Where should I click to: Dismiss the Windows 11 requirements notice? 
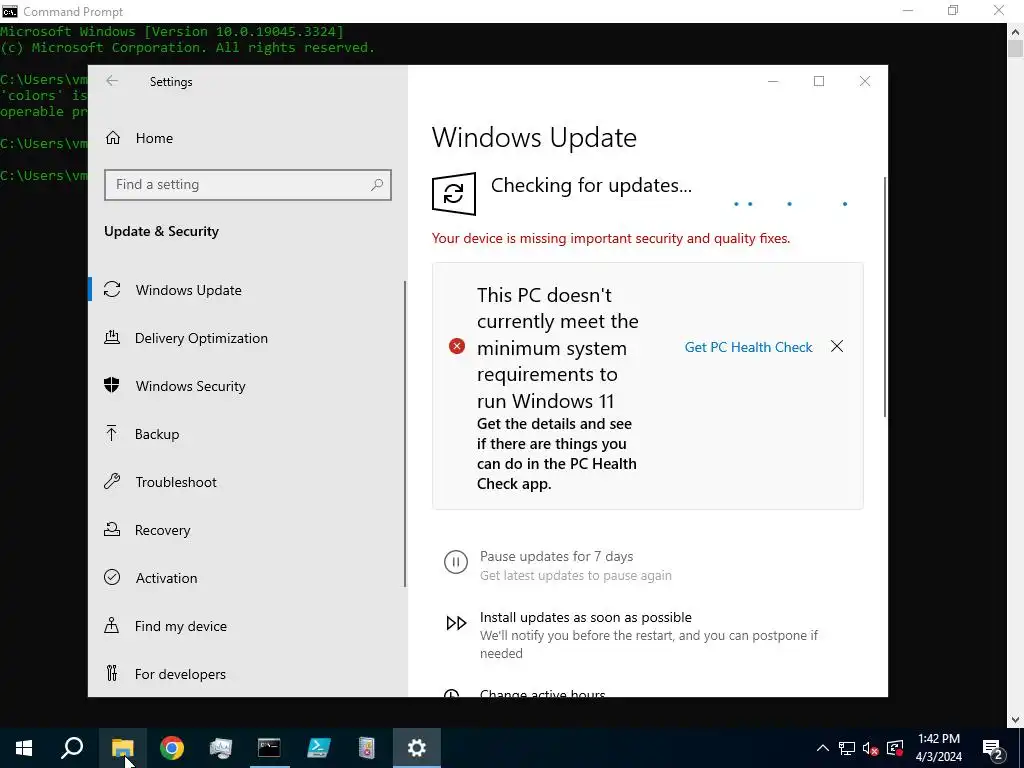(837, 346)
